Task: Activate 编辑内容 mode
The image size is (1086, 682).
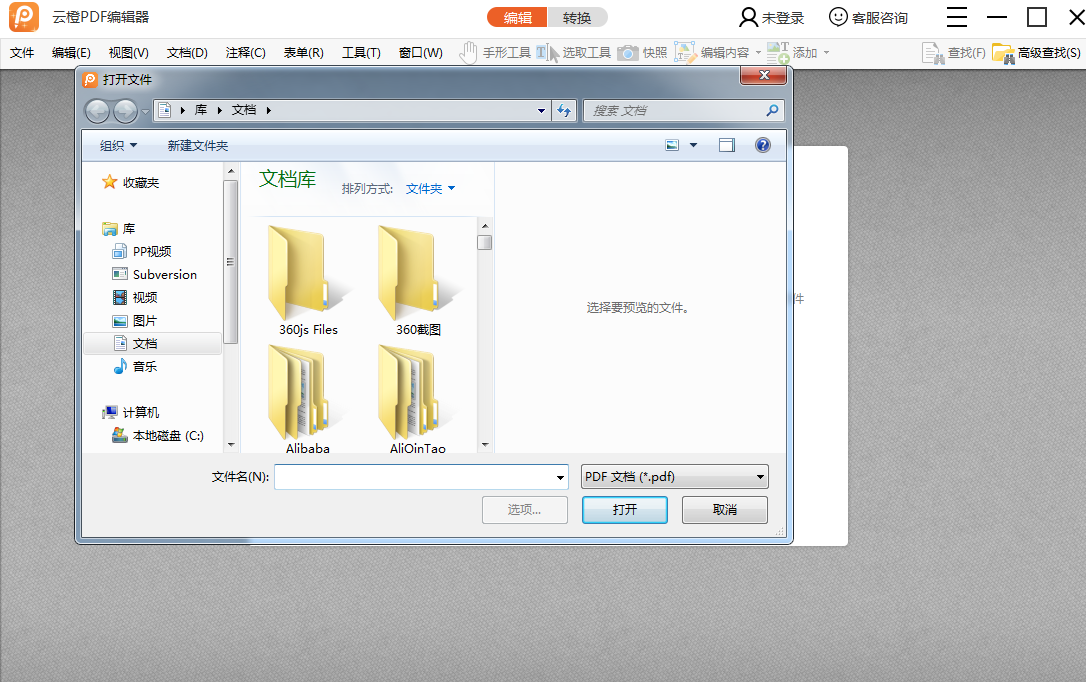Action: pos(713,52)
